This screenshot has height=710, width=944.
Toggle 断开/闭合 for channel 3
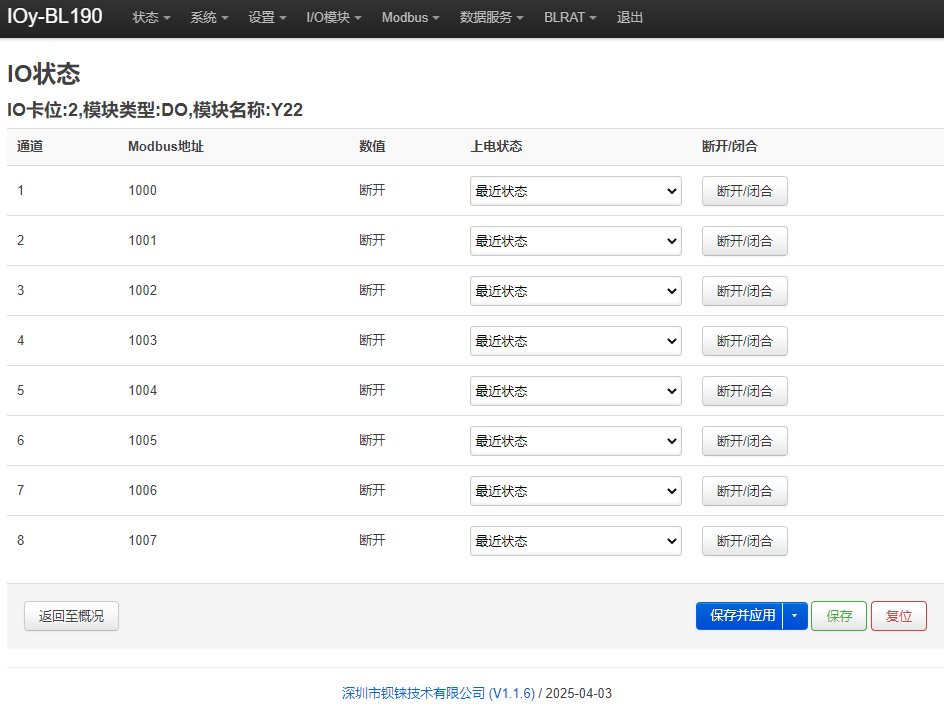(745, 291)
